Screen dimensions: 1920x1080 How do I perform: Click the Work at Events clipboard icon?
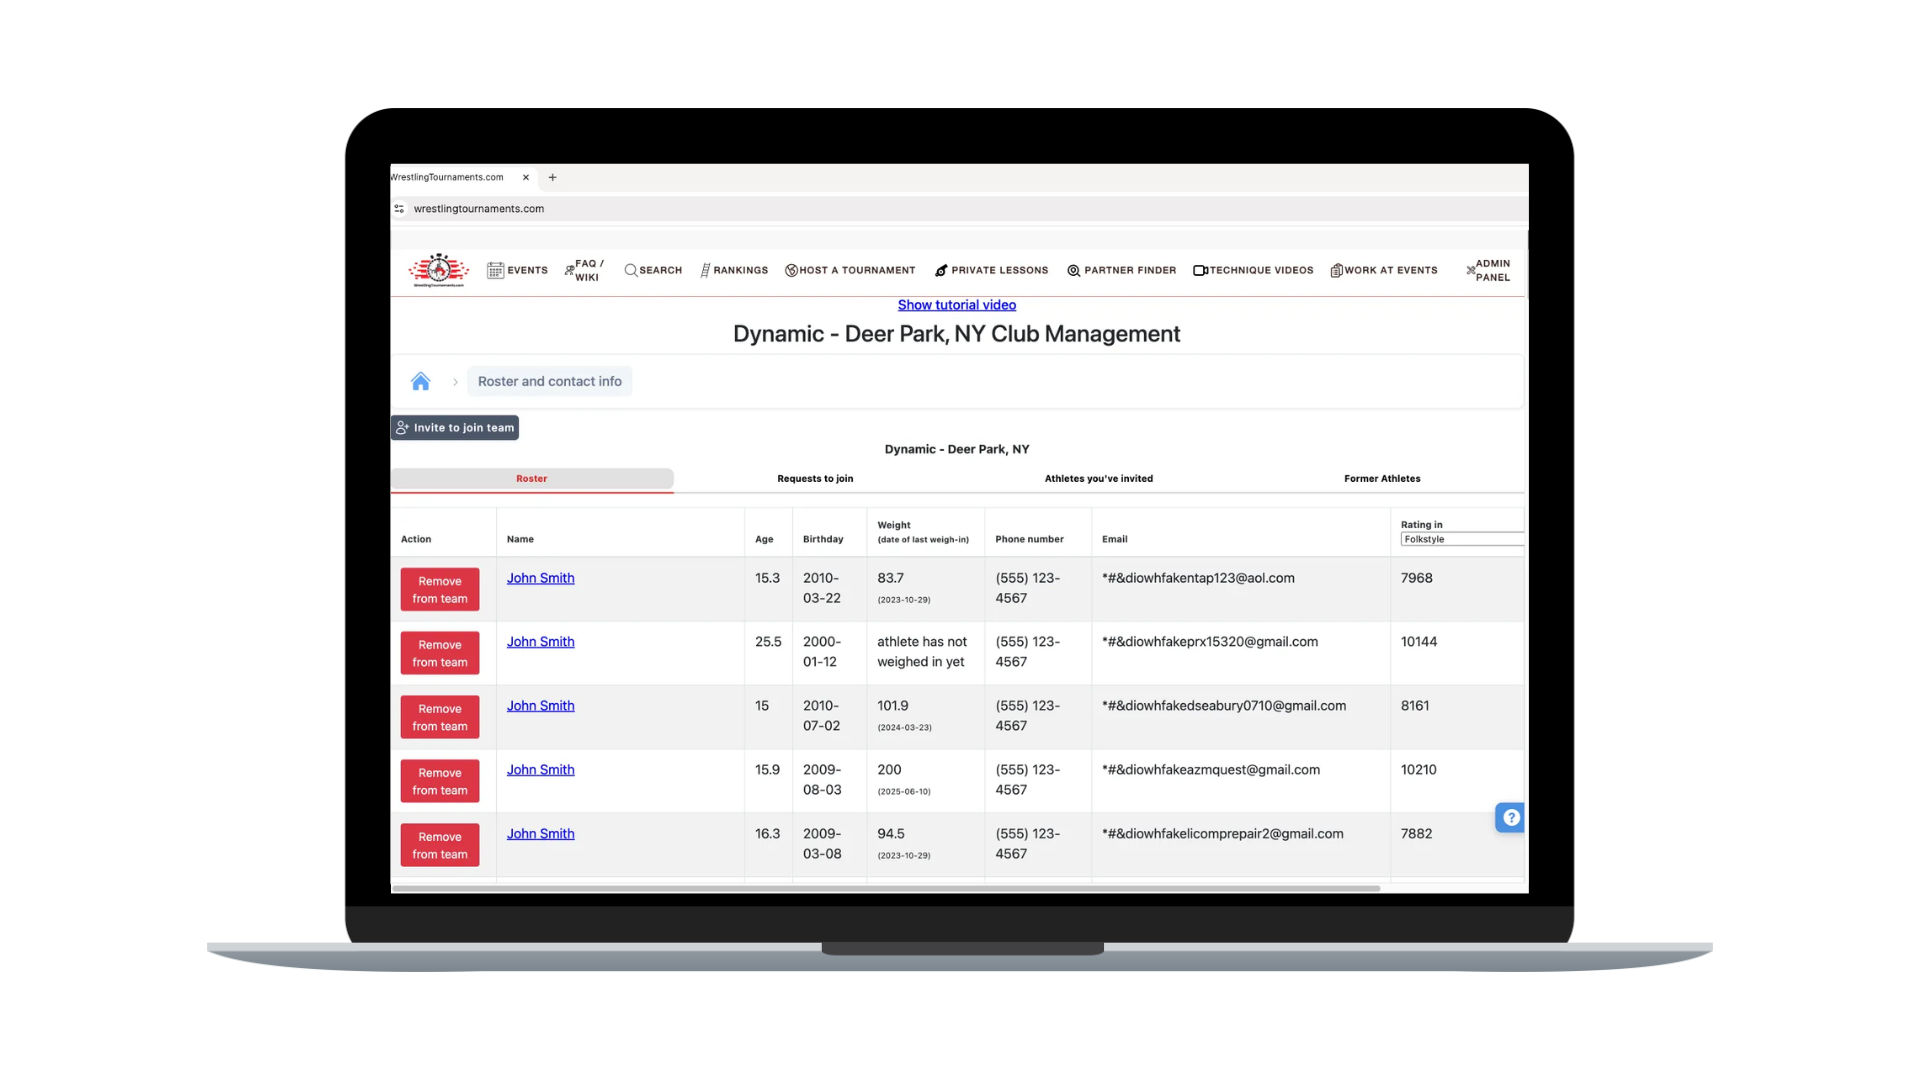[x=1336, y=270]
